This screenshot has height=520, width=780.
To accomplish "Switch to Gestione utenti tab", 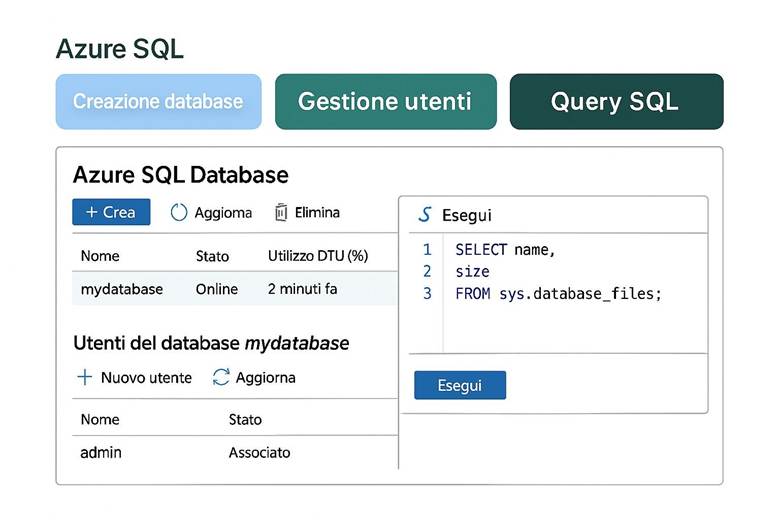I will [385, 101].
